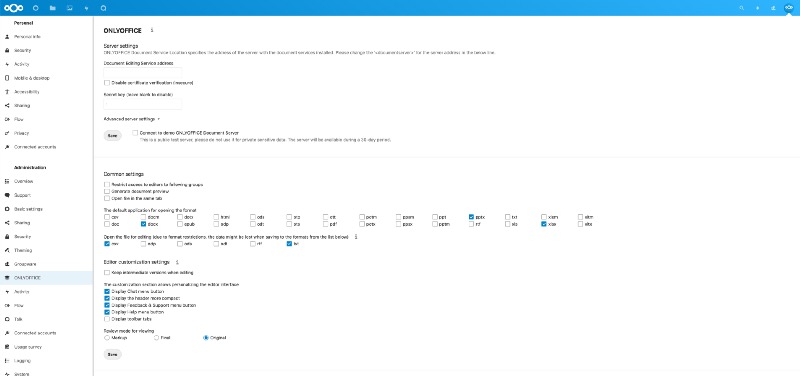The image size is (800, 376).
Task: Click the search magnifier in the header
Action: [741, 8]
